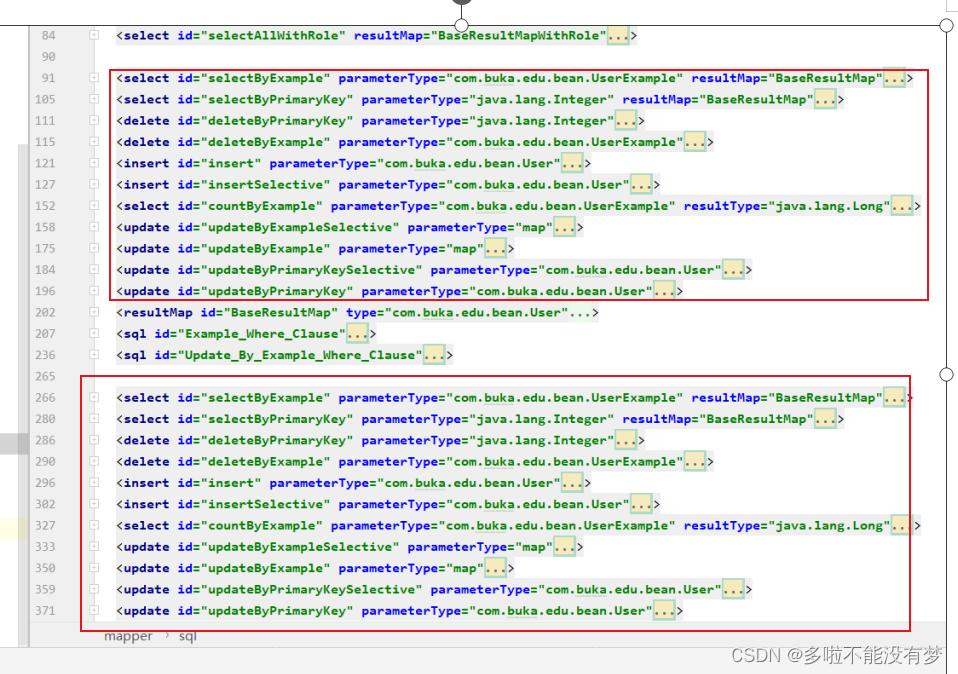Viewport: 958px width, 674px height.
Task: Click the expand icon at line 327
Action: (x=92, y=525)
